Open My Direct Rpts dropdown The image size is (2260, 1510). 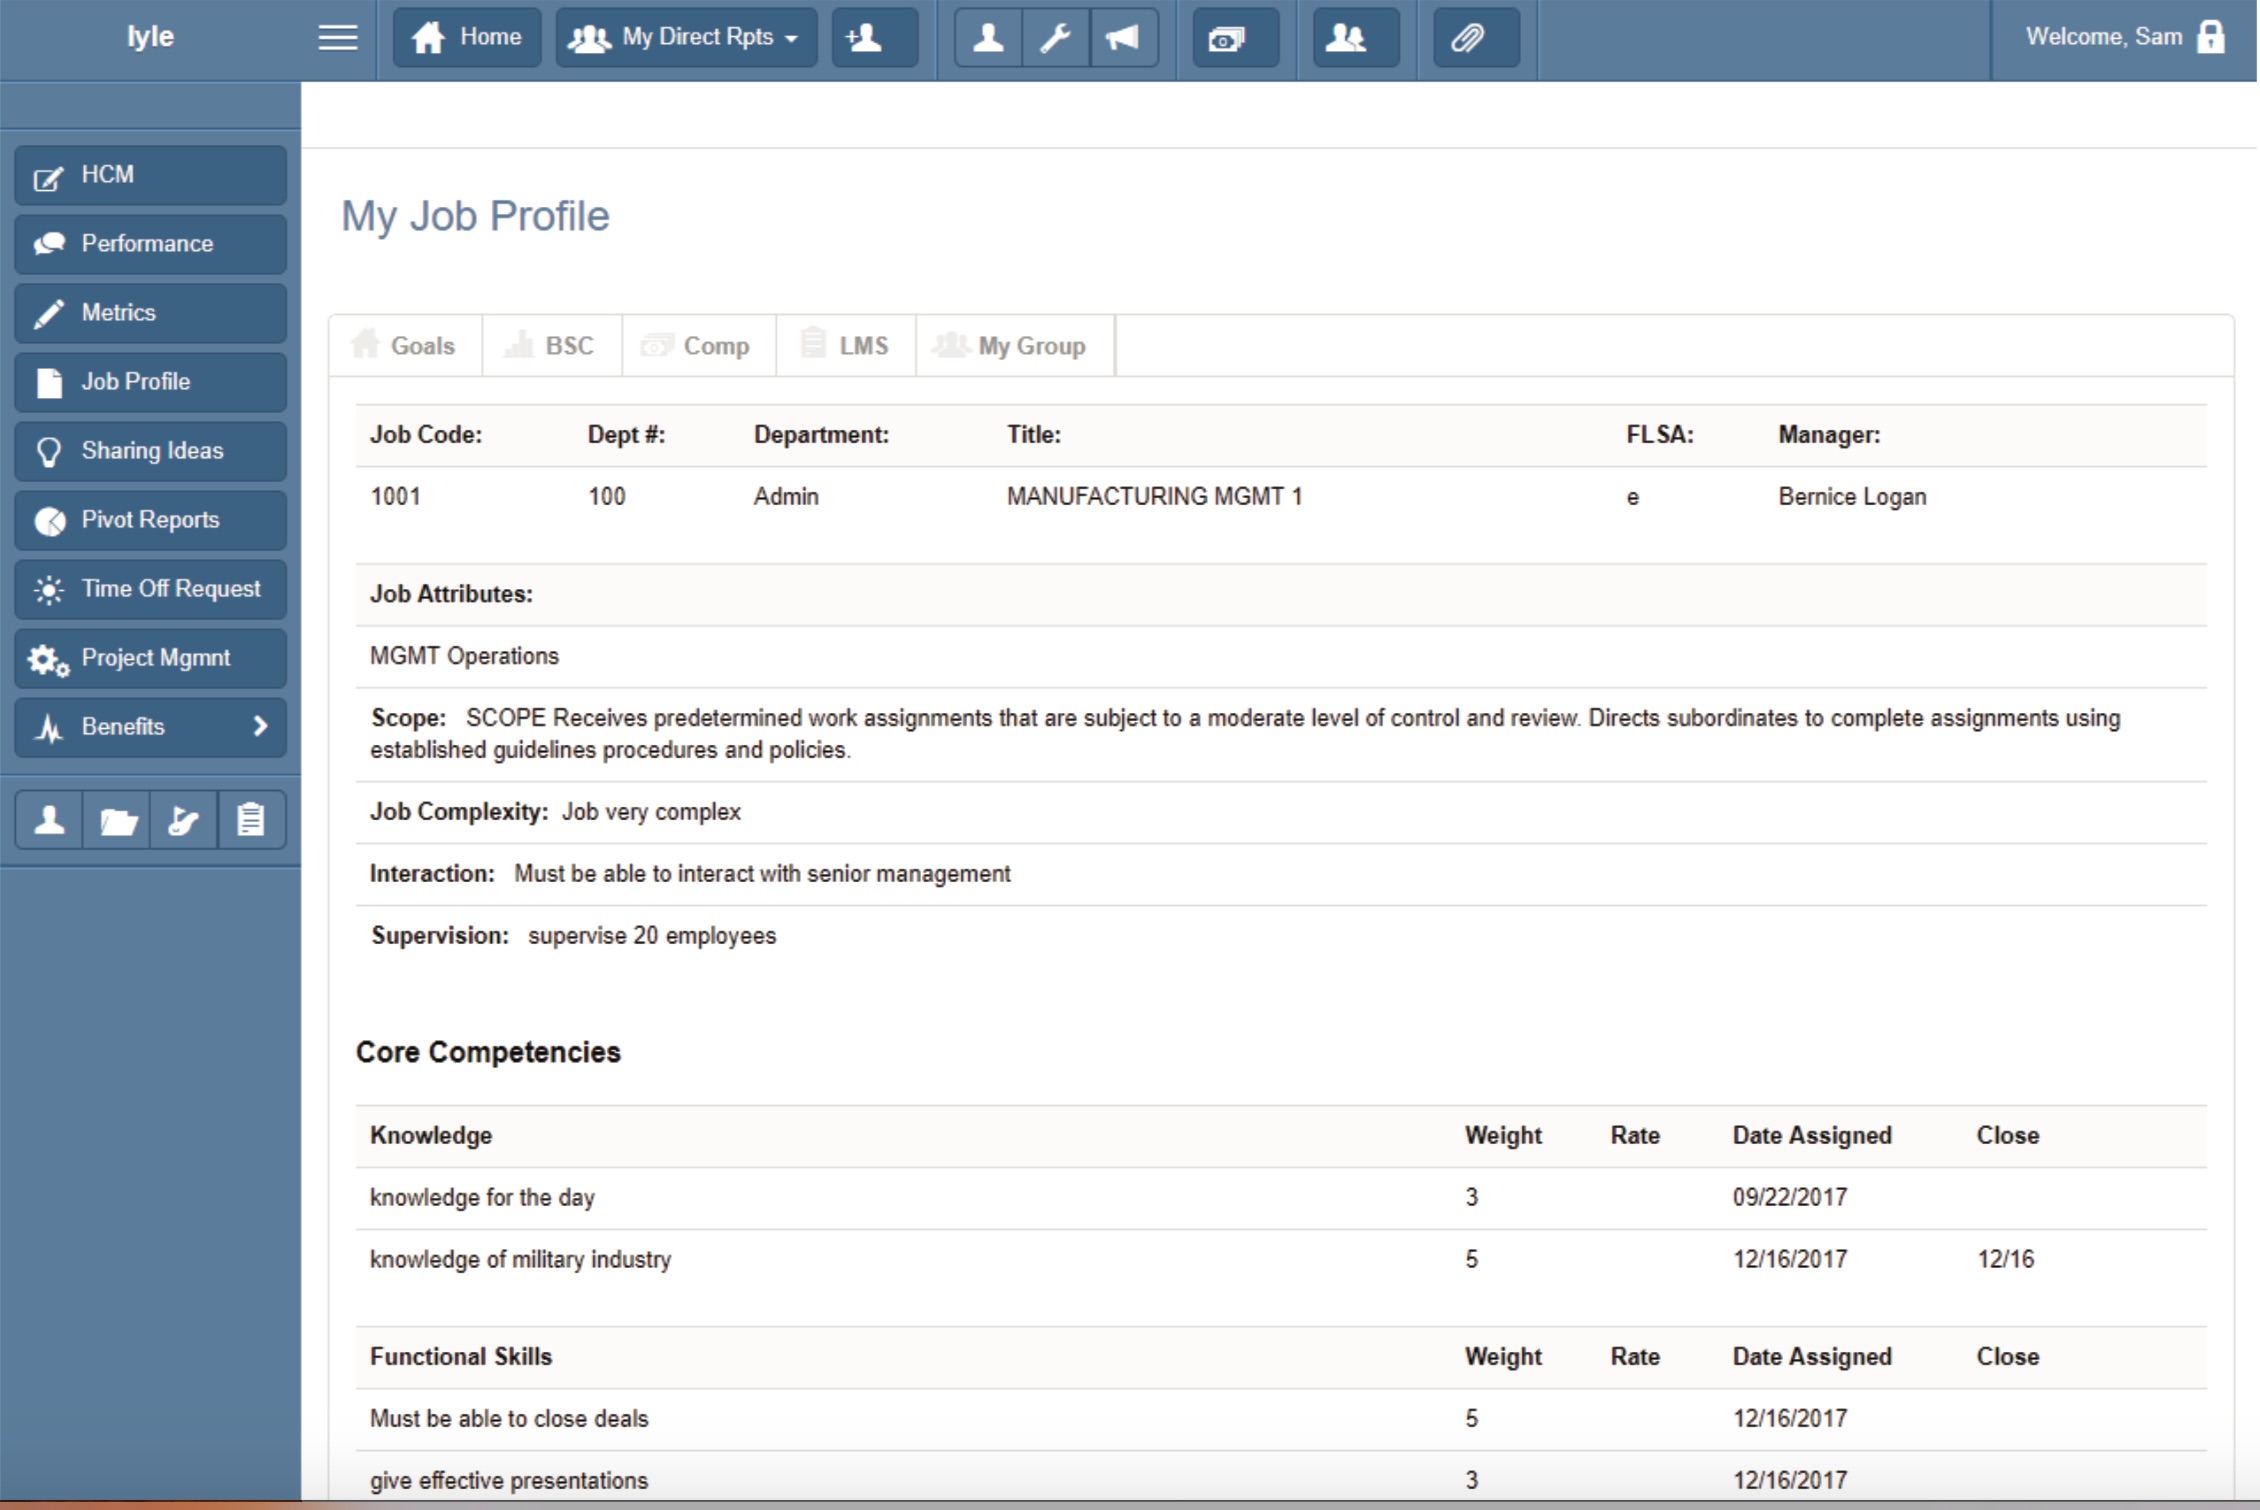(x=686, y=38)
